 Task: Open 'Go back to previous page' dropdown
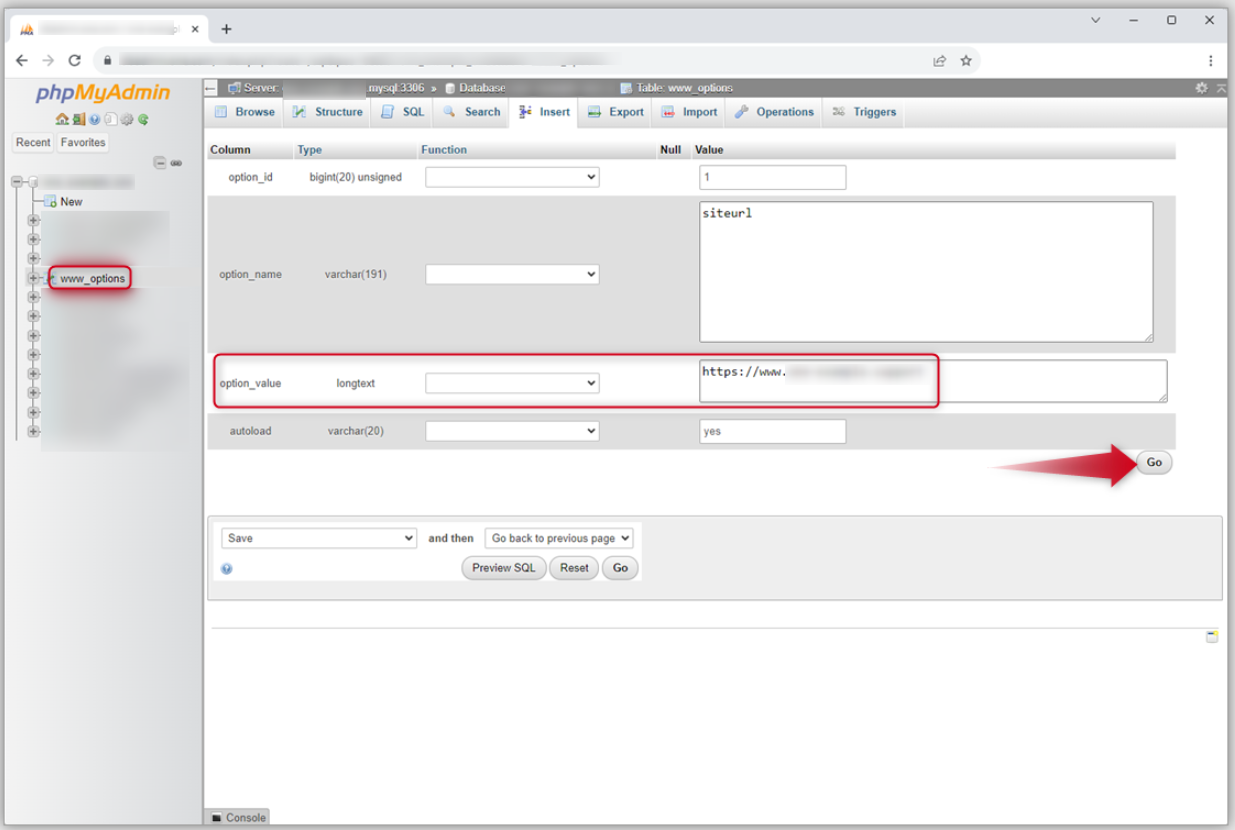(x=559, y=538)
